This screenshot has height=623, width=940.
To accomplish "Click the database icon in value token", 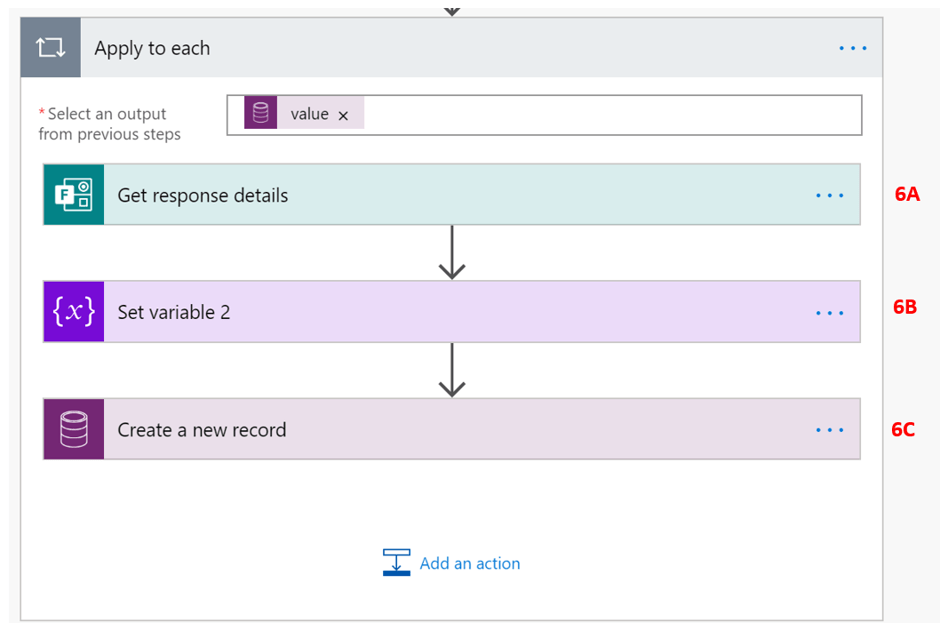I will pos(260,112).
